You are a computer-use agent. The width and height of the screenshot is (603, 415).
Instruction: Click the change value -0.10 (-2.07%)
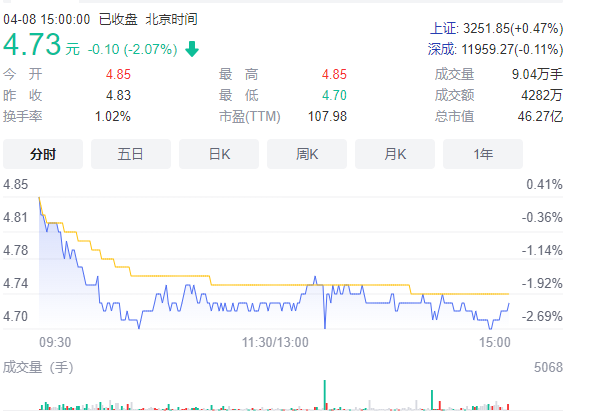click(132, 49)
